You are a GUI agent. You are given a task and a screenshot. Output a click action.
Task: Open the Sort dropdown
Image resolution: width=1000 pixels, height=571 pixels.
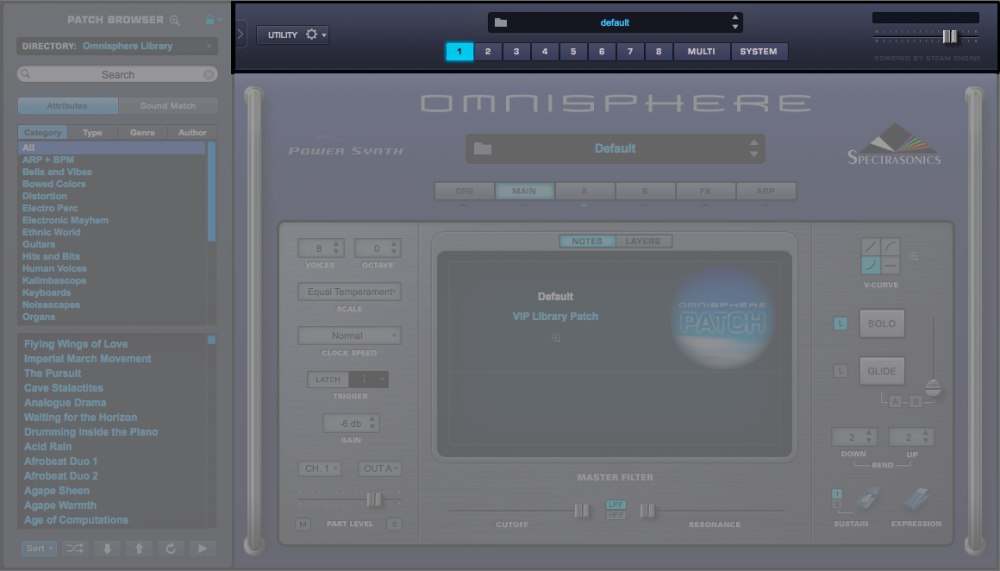[x=39, y=548]
